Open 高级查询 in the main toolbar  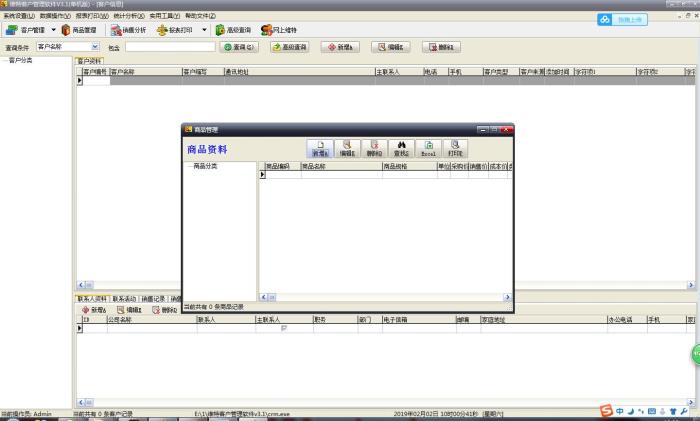pyautogui.click(x=234, y=30)
